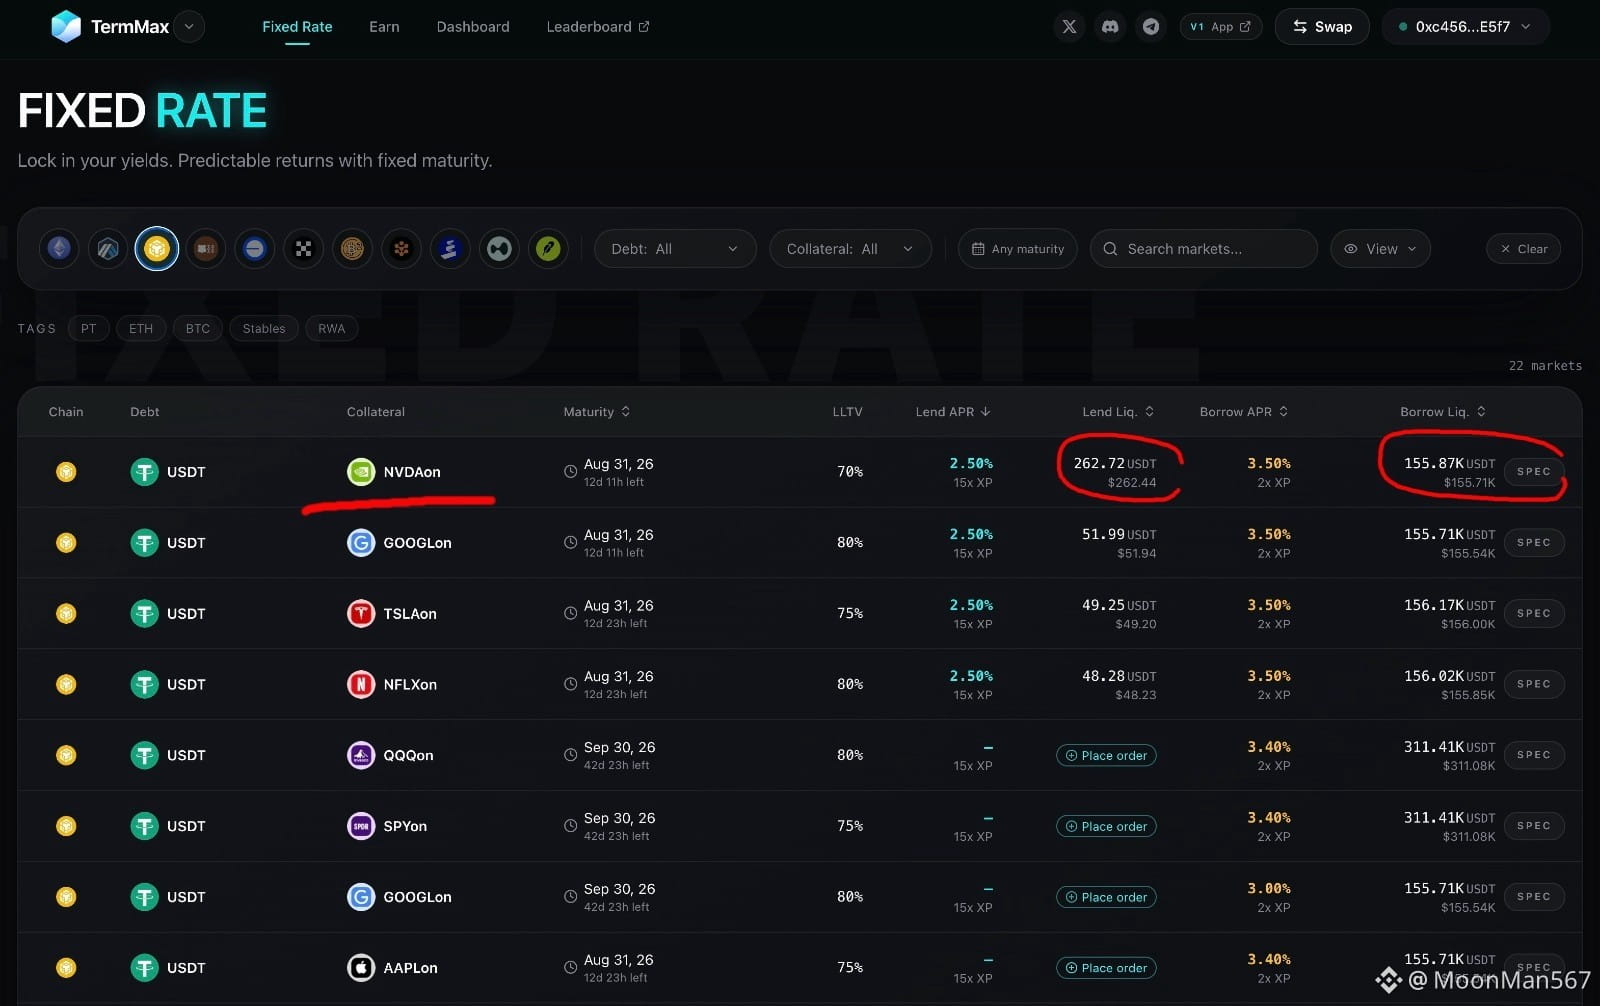Viewport: 1600px width, 1006px height.
Task: Open the Collateral: All dropdown
Action: click(850, 249)
